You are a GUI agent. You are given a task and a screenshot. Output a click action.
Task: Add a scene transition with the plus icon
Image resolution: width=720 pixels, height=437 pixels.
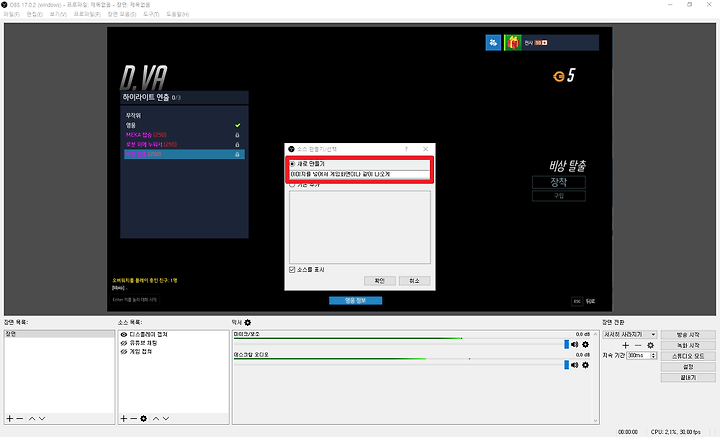click(625, 345)
